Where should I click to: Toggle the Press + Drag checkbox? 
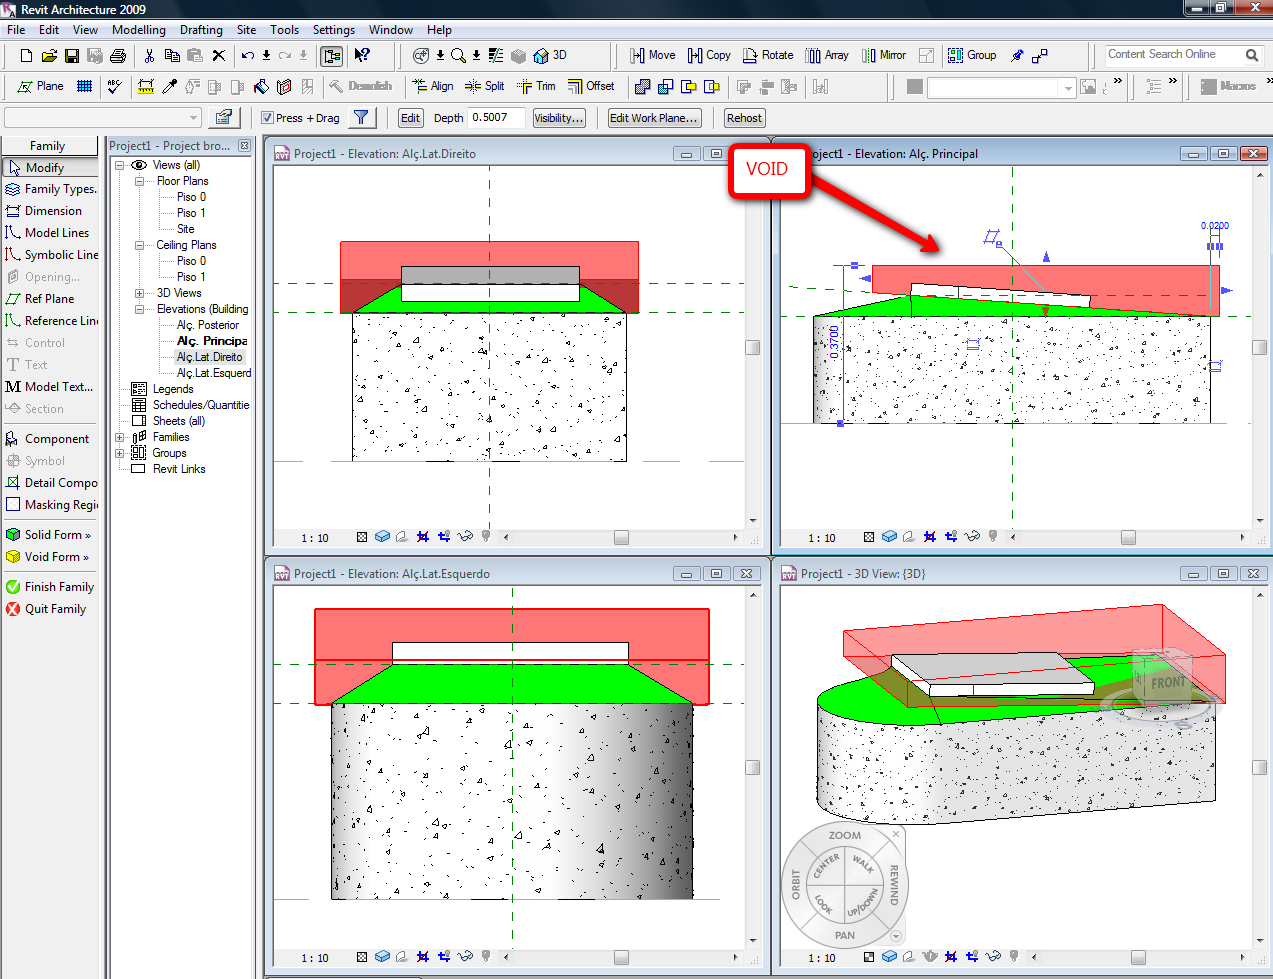coord(268,118)
